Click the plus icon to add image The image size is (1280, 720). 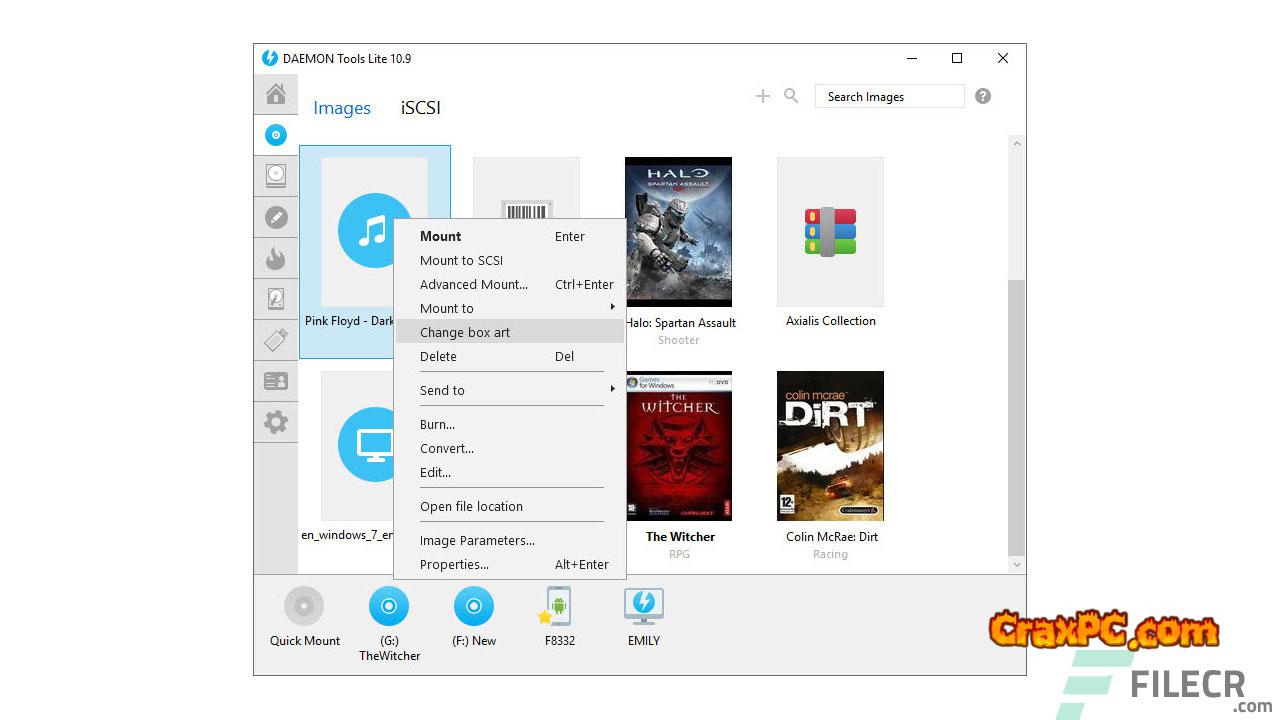pyautogui.click(x=763, y=96)
